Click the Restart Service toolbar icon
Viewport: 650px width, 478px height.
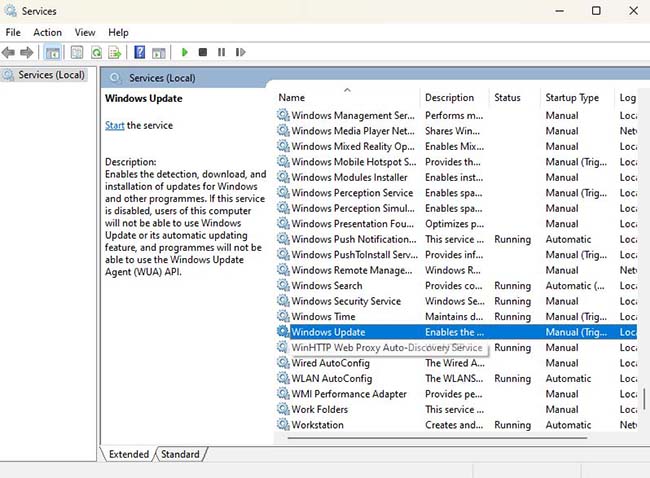click(x=240, y=52)
